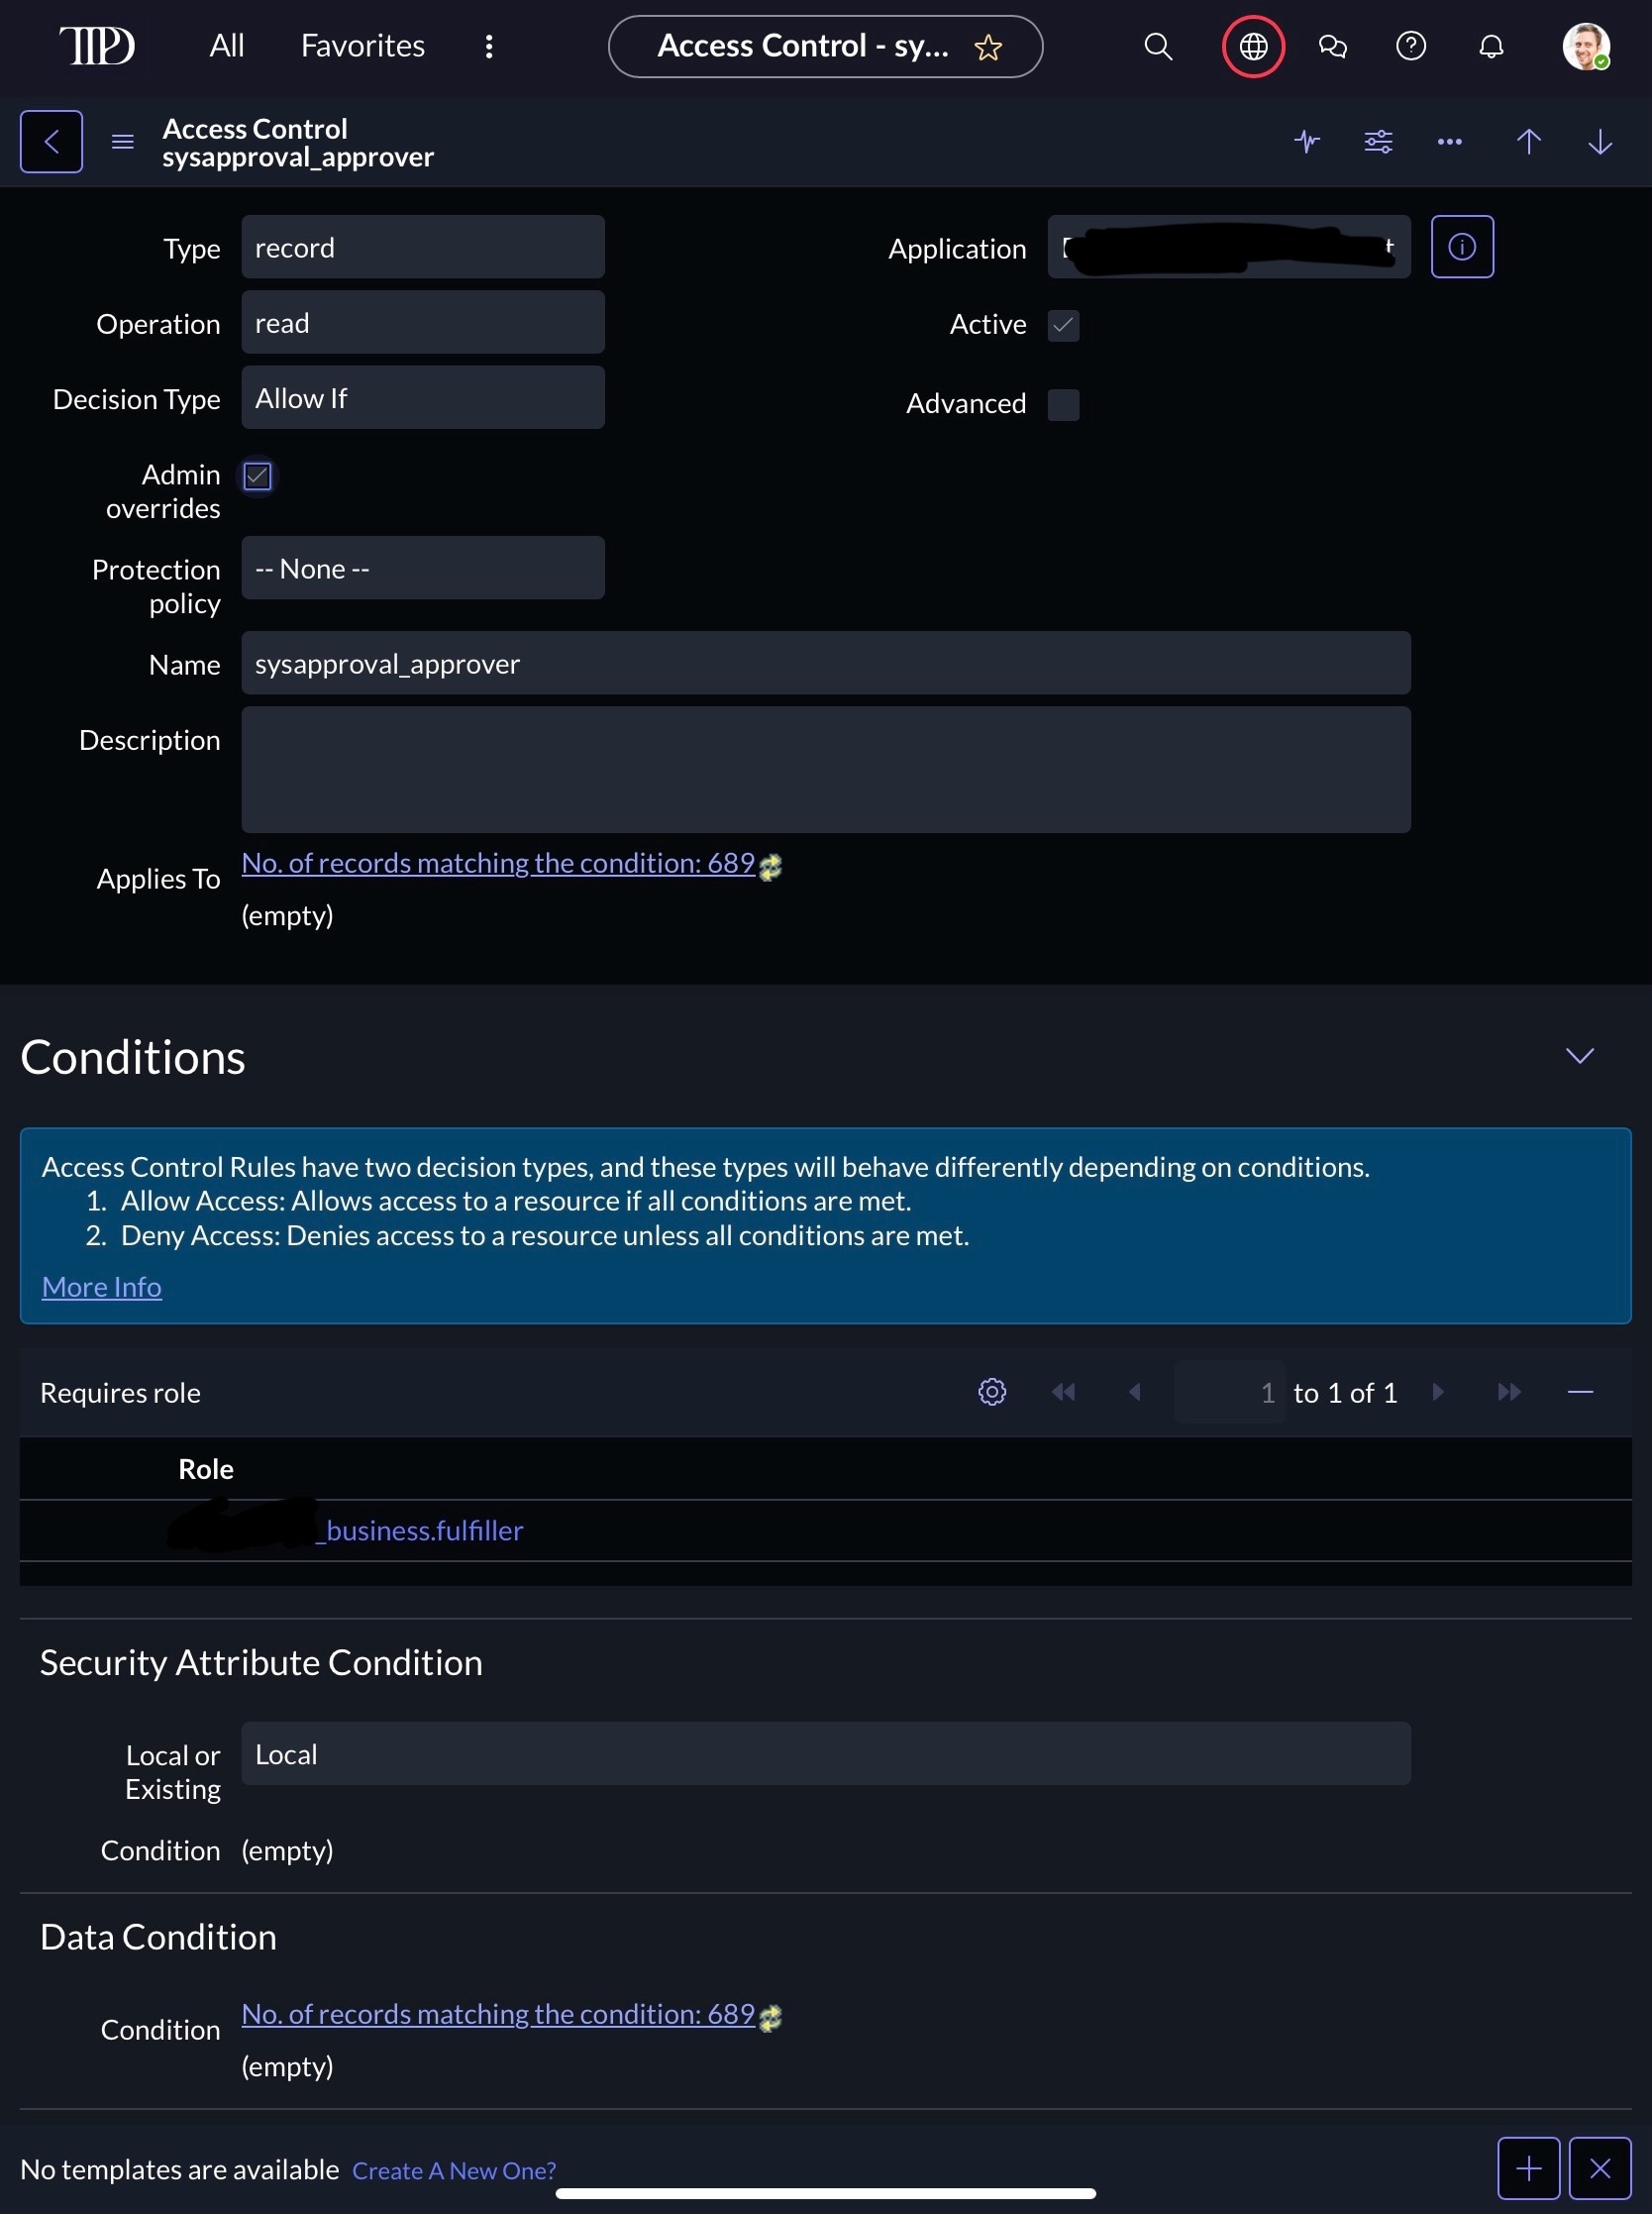The image size is (1652, 2214).
Task: Open the Decision Type dropdown
Action: tap(422, 398)
